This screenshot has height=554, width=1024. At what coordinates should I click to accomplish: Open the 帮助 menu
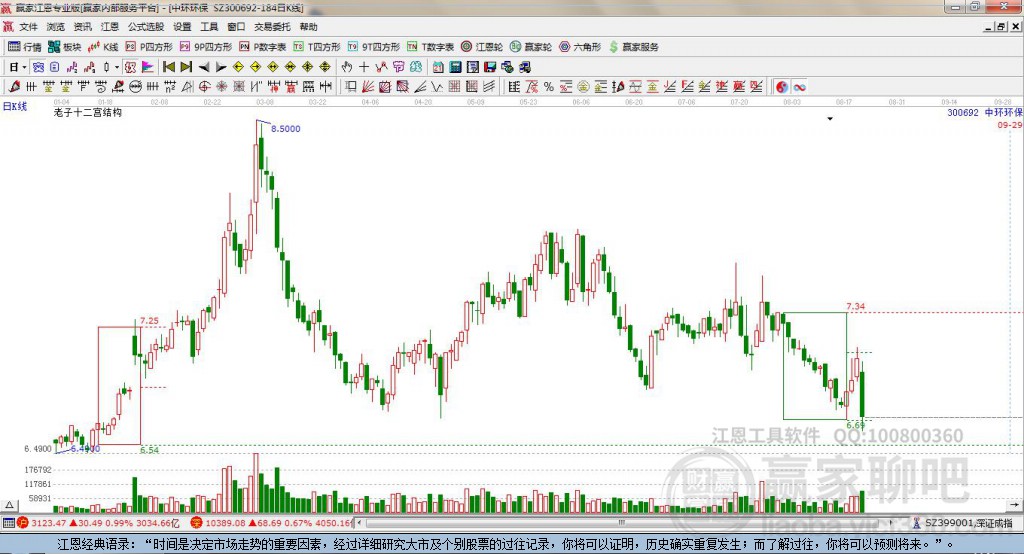point(308,27)
